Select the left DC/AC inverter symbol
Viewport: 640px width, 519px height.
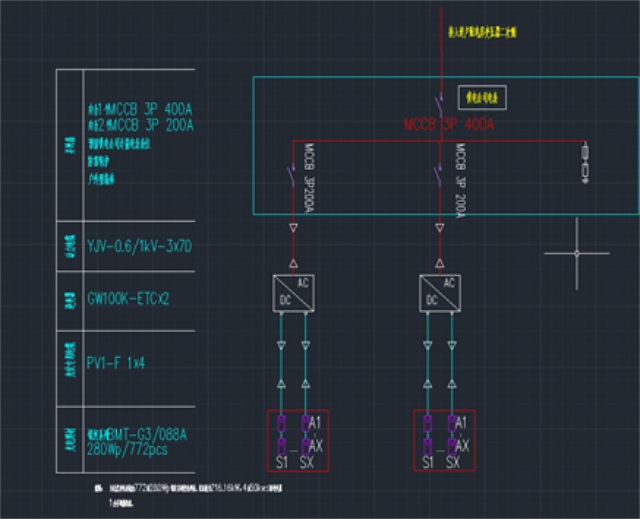tap(292, 291)
